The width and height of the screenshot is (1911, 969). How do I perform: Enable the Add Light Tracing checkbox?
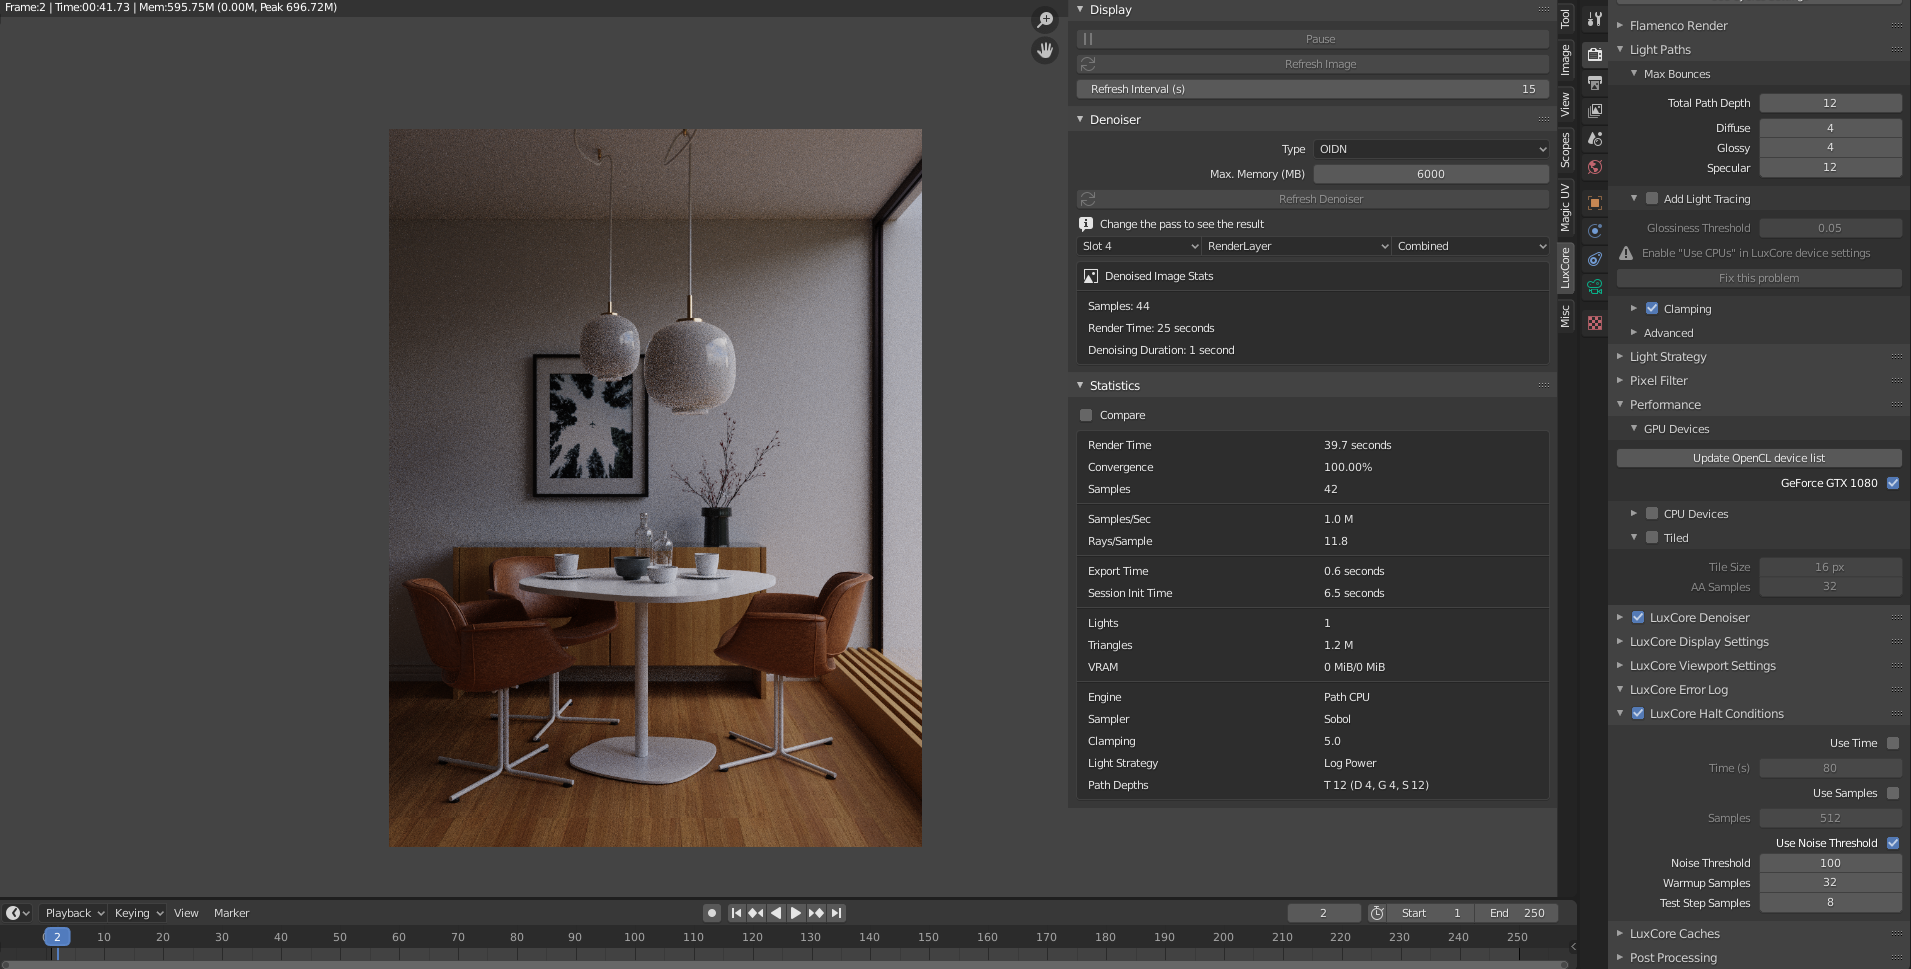coord(1652,199)
